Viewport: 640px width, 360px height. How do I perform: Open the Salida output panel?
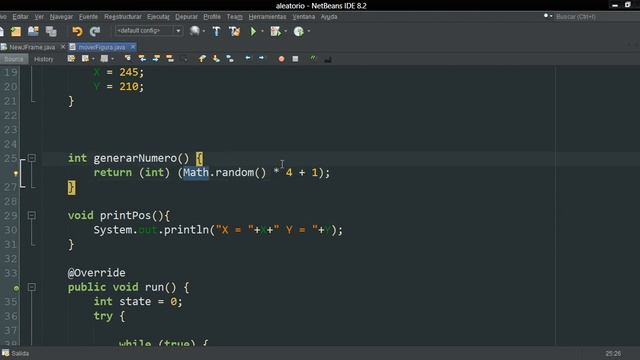(x=16, y=353)
